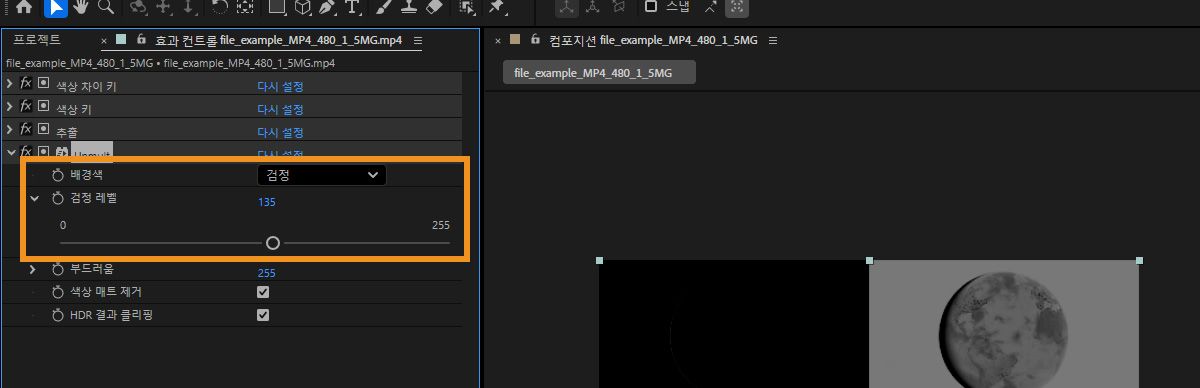Viewport: 1200px width, 388px height.
Task: Collapse the 검정 레벨 property
Action: 34,199
